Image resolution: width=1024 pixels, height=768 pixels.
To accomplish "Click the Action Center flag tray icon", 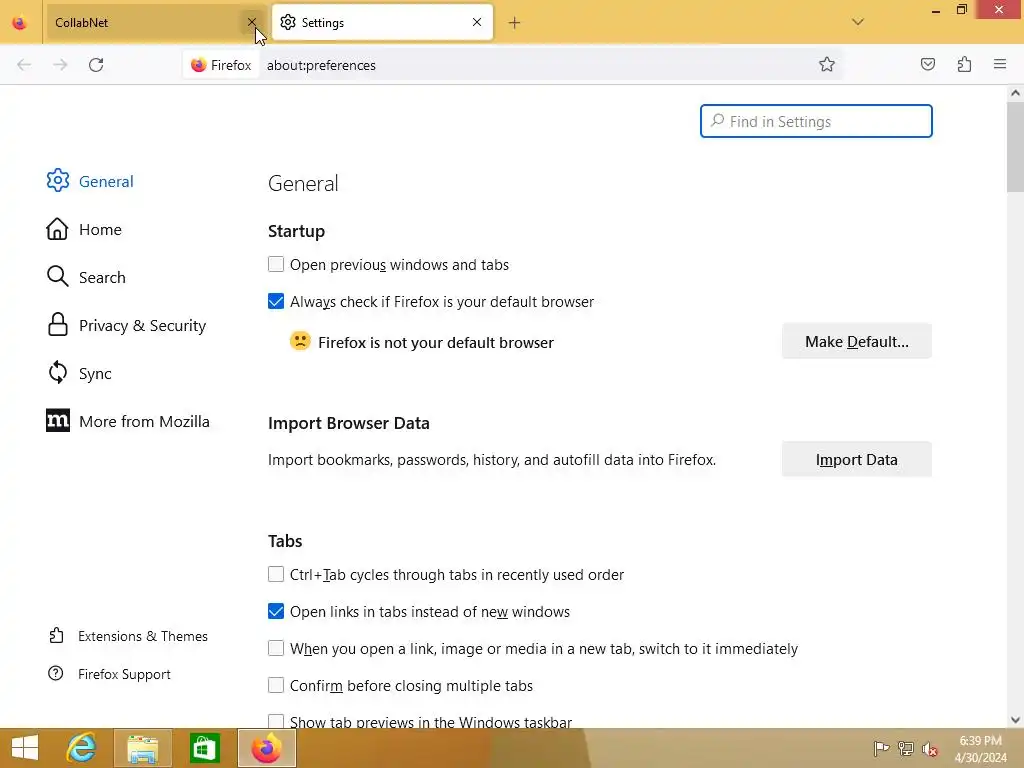I will (x=882, y=748).
